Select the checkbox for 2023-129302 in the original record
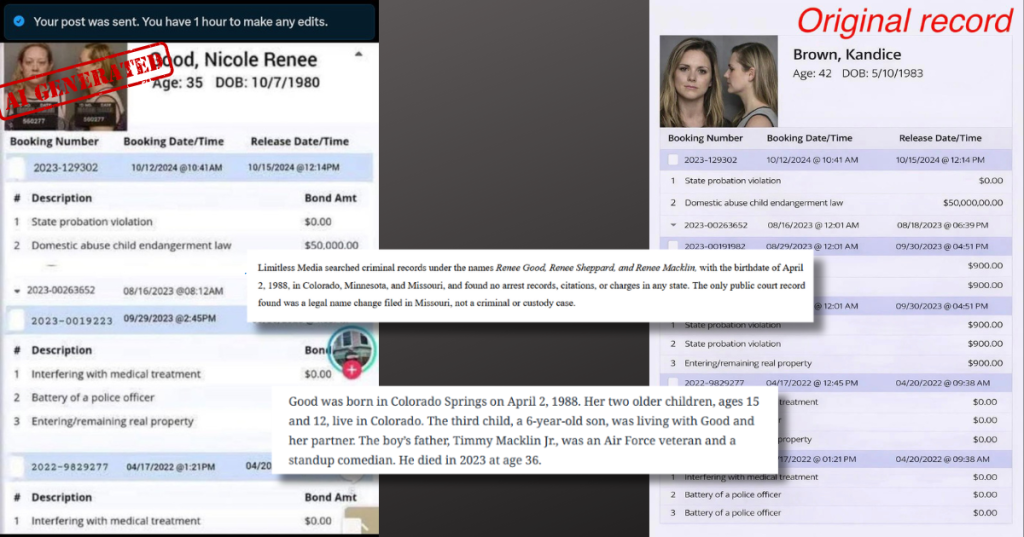 pos(674,160)
